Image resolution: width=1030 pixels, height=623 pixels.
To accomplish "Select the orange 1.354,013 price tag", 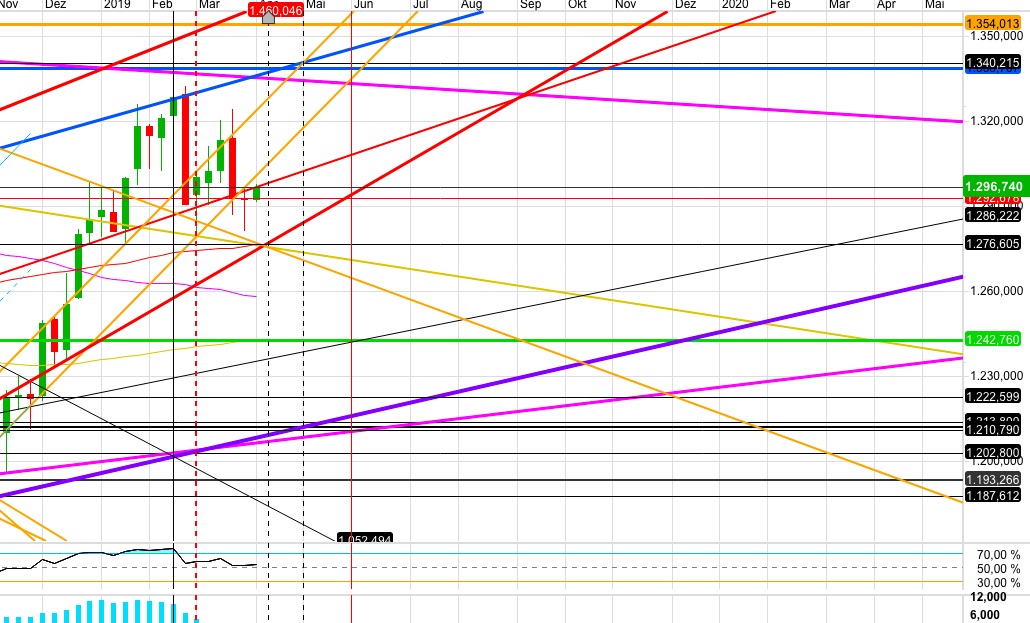I will [x=993, y=24].
